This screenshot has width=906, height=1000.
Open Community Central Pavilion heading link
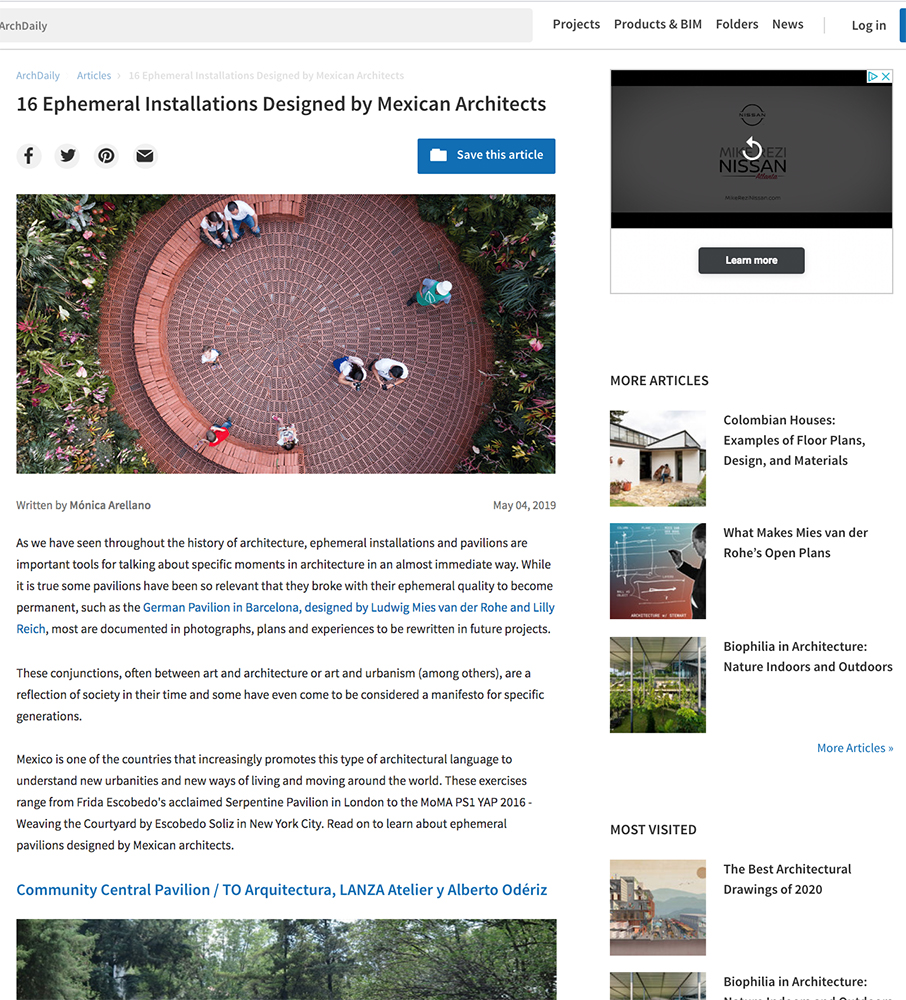coord(282,890)
